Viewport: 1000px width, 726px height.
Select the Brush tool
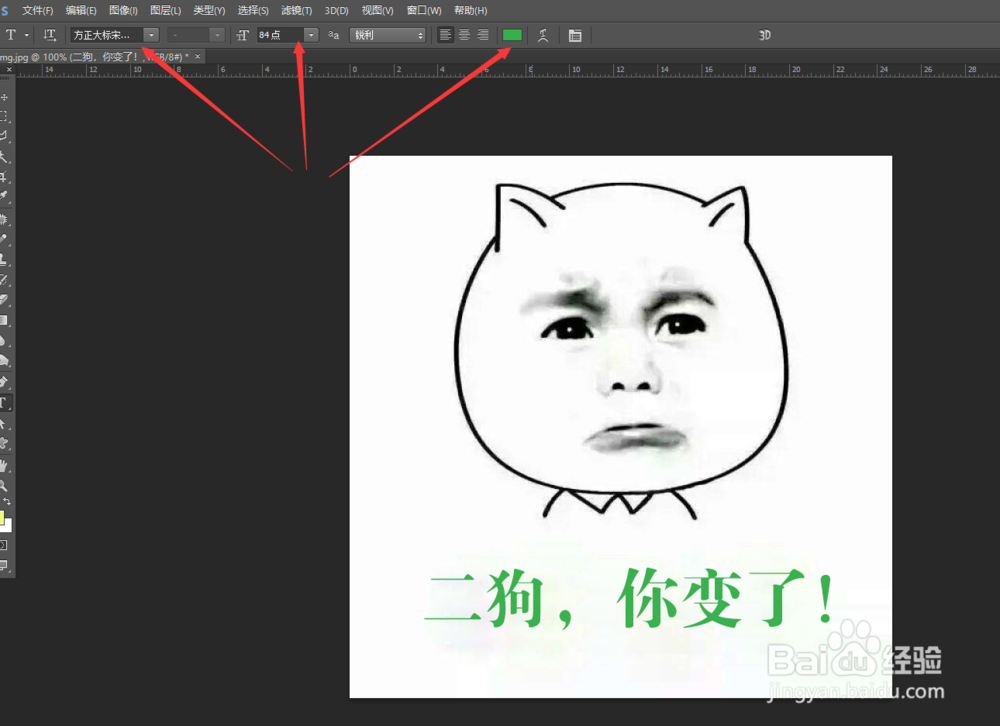[4, 239]
